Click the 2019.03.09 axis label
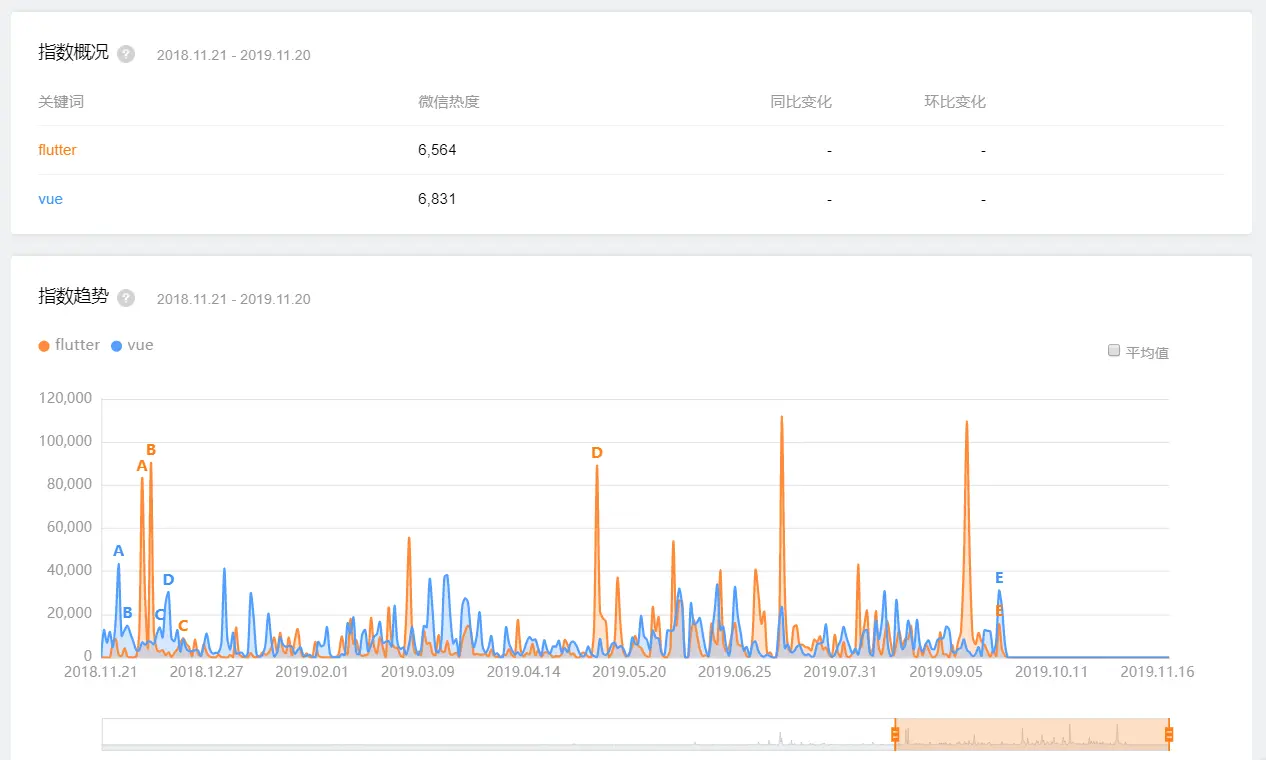This screenshot has height=760, width=1266. pos(418,672)
